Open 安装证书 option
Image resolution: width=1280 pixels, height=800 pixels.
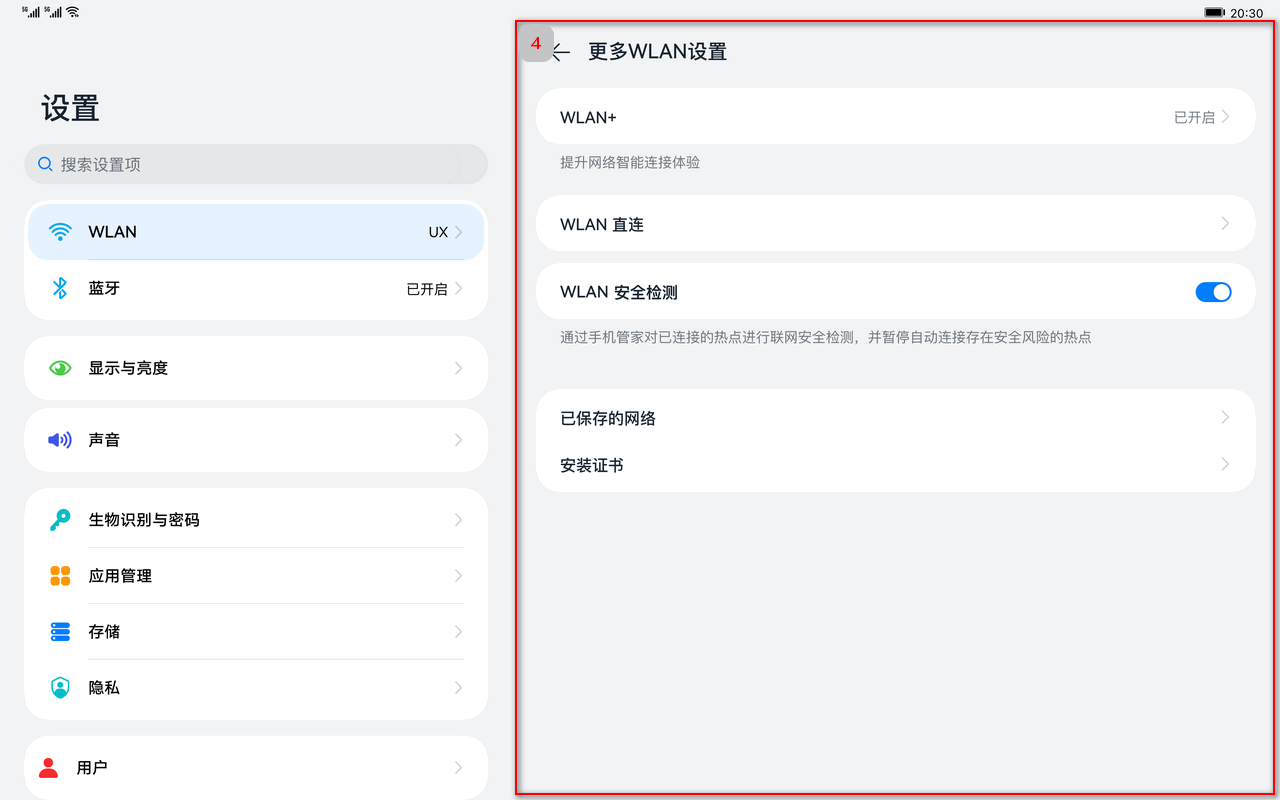click(895, 465)
